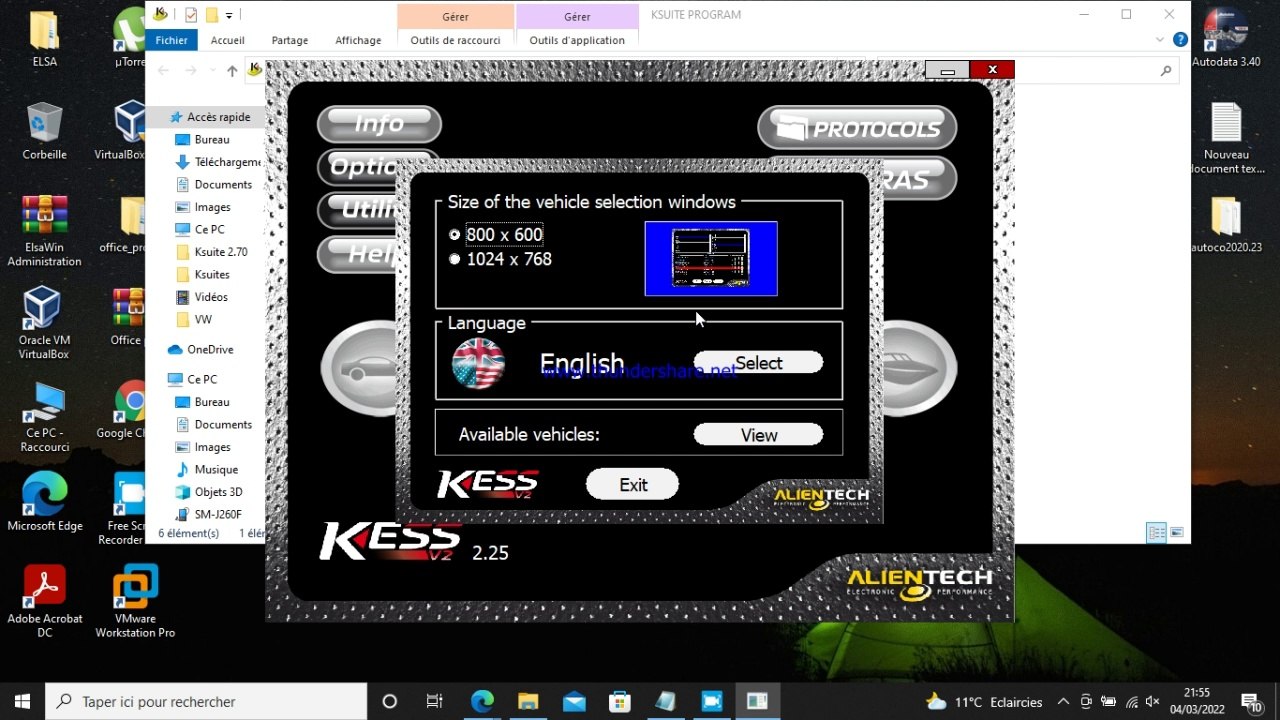
Task: Click the Exit button in options dialog
Action: tap(632, 485)
